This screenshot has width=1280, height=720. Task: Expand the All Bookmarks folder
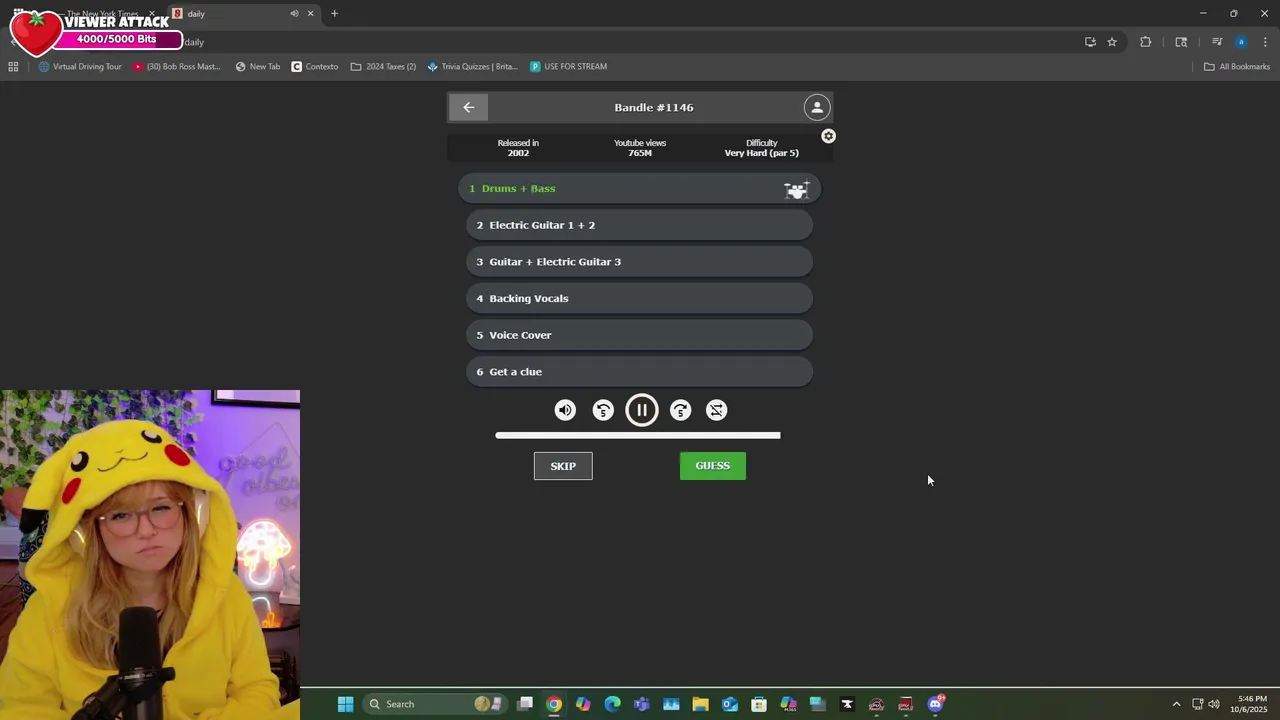(1237, 67)
